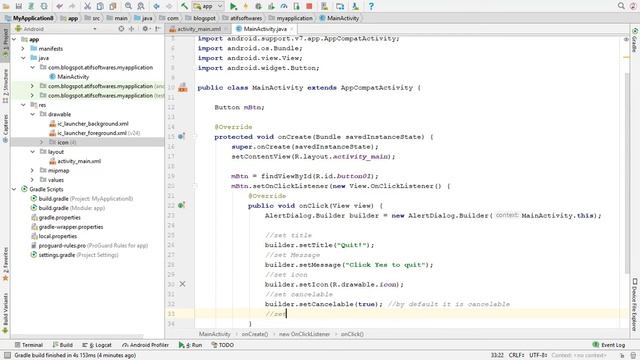
Task: Collapse the res folder node
Action: tap(23, 105)
